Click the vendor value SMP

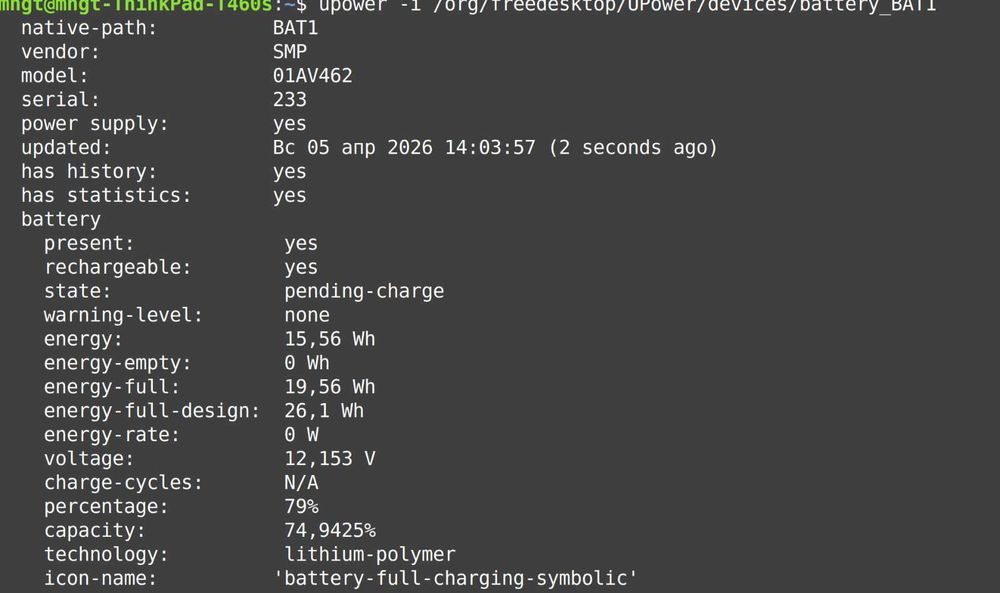(x=290, y=52)
